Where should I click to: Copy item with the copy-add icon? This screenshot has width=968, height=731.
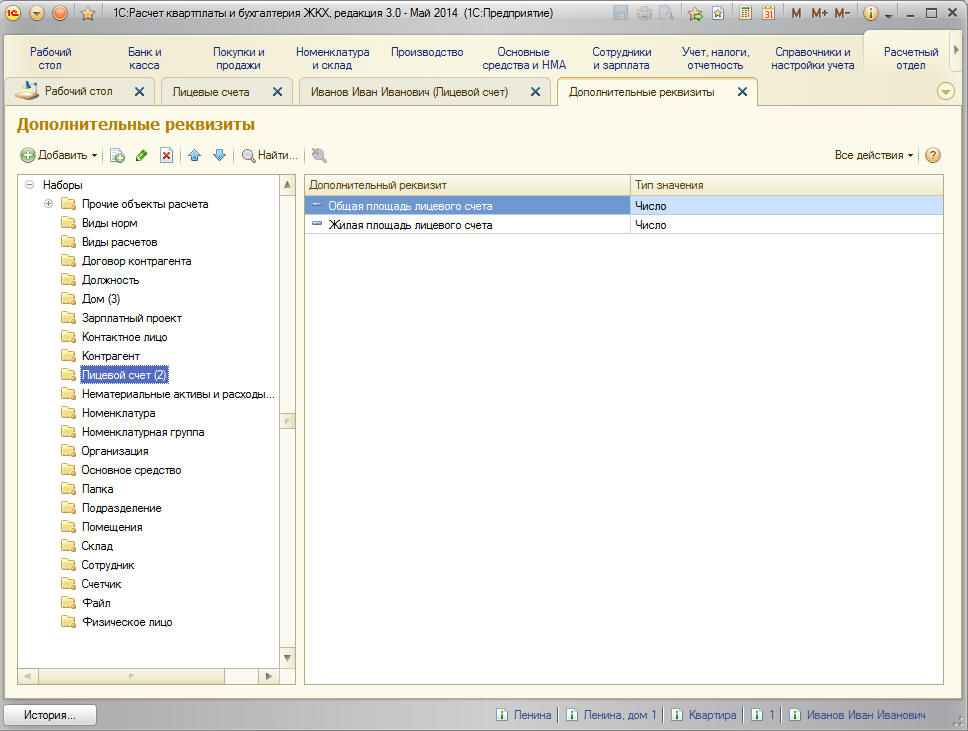click(x=117, y=156)
